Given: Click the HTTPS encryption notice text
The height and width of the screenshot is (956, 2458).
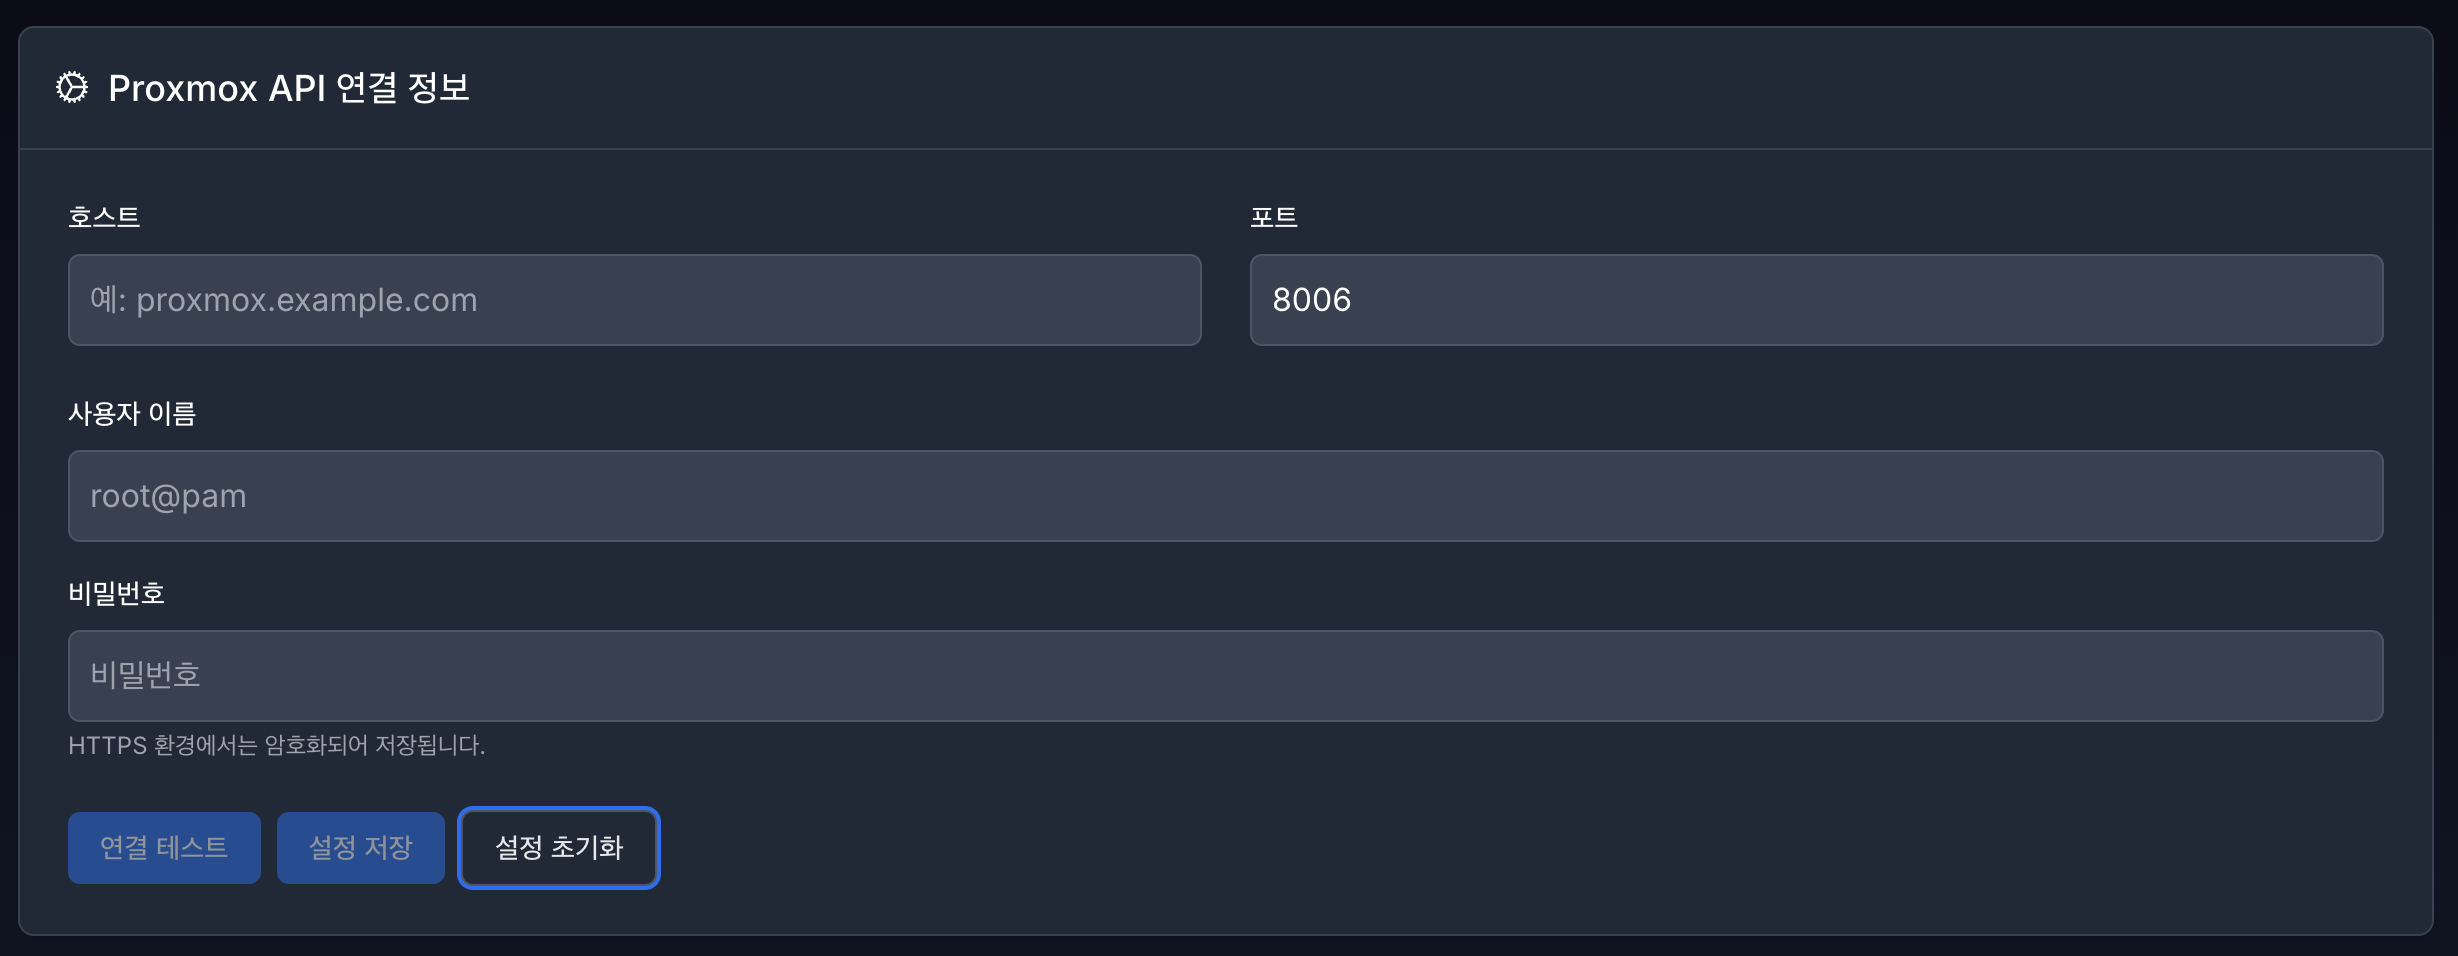Looking at the screenshot, I should pyautogui.click(x=276, y=746).
